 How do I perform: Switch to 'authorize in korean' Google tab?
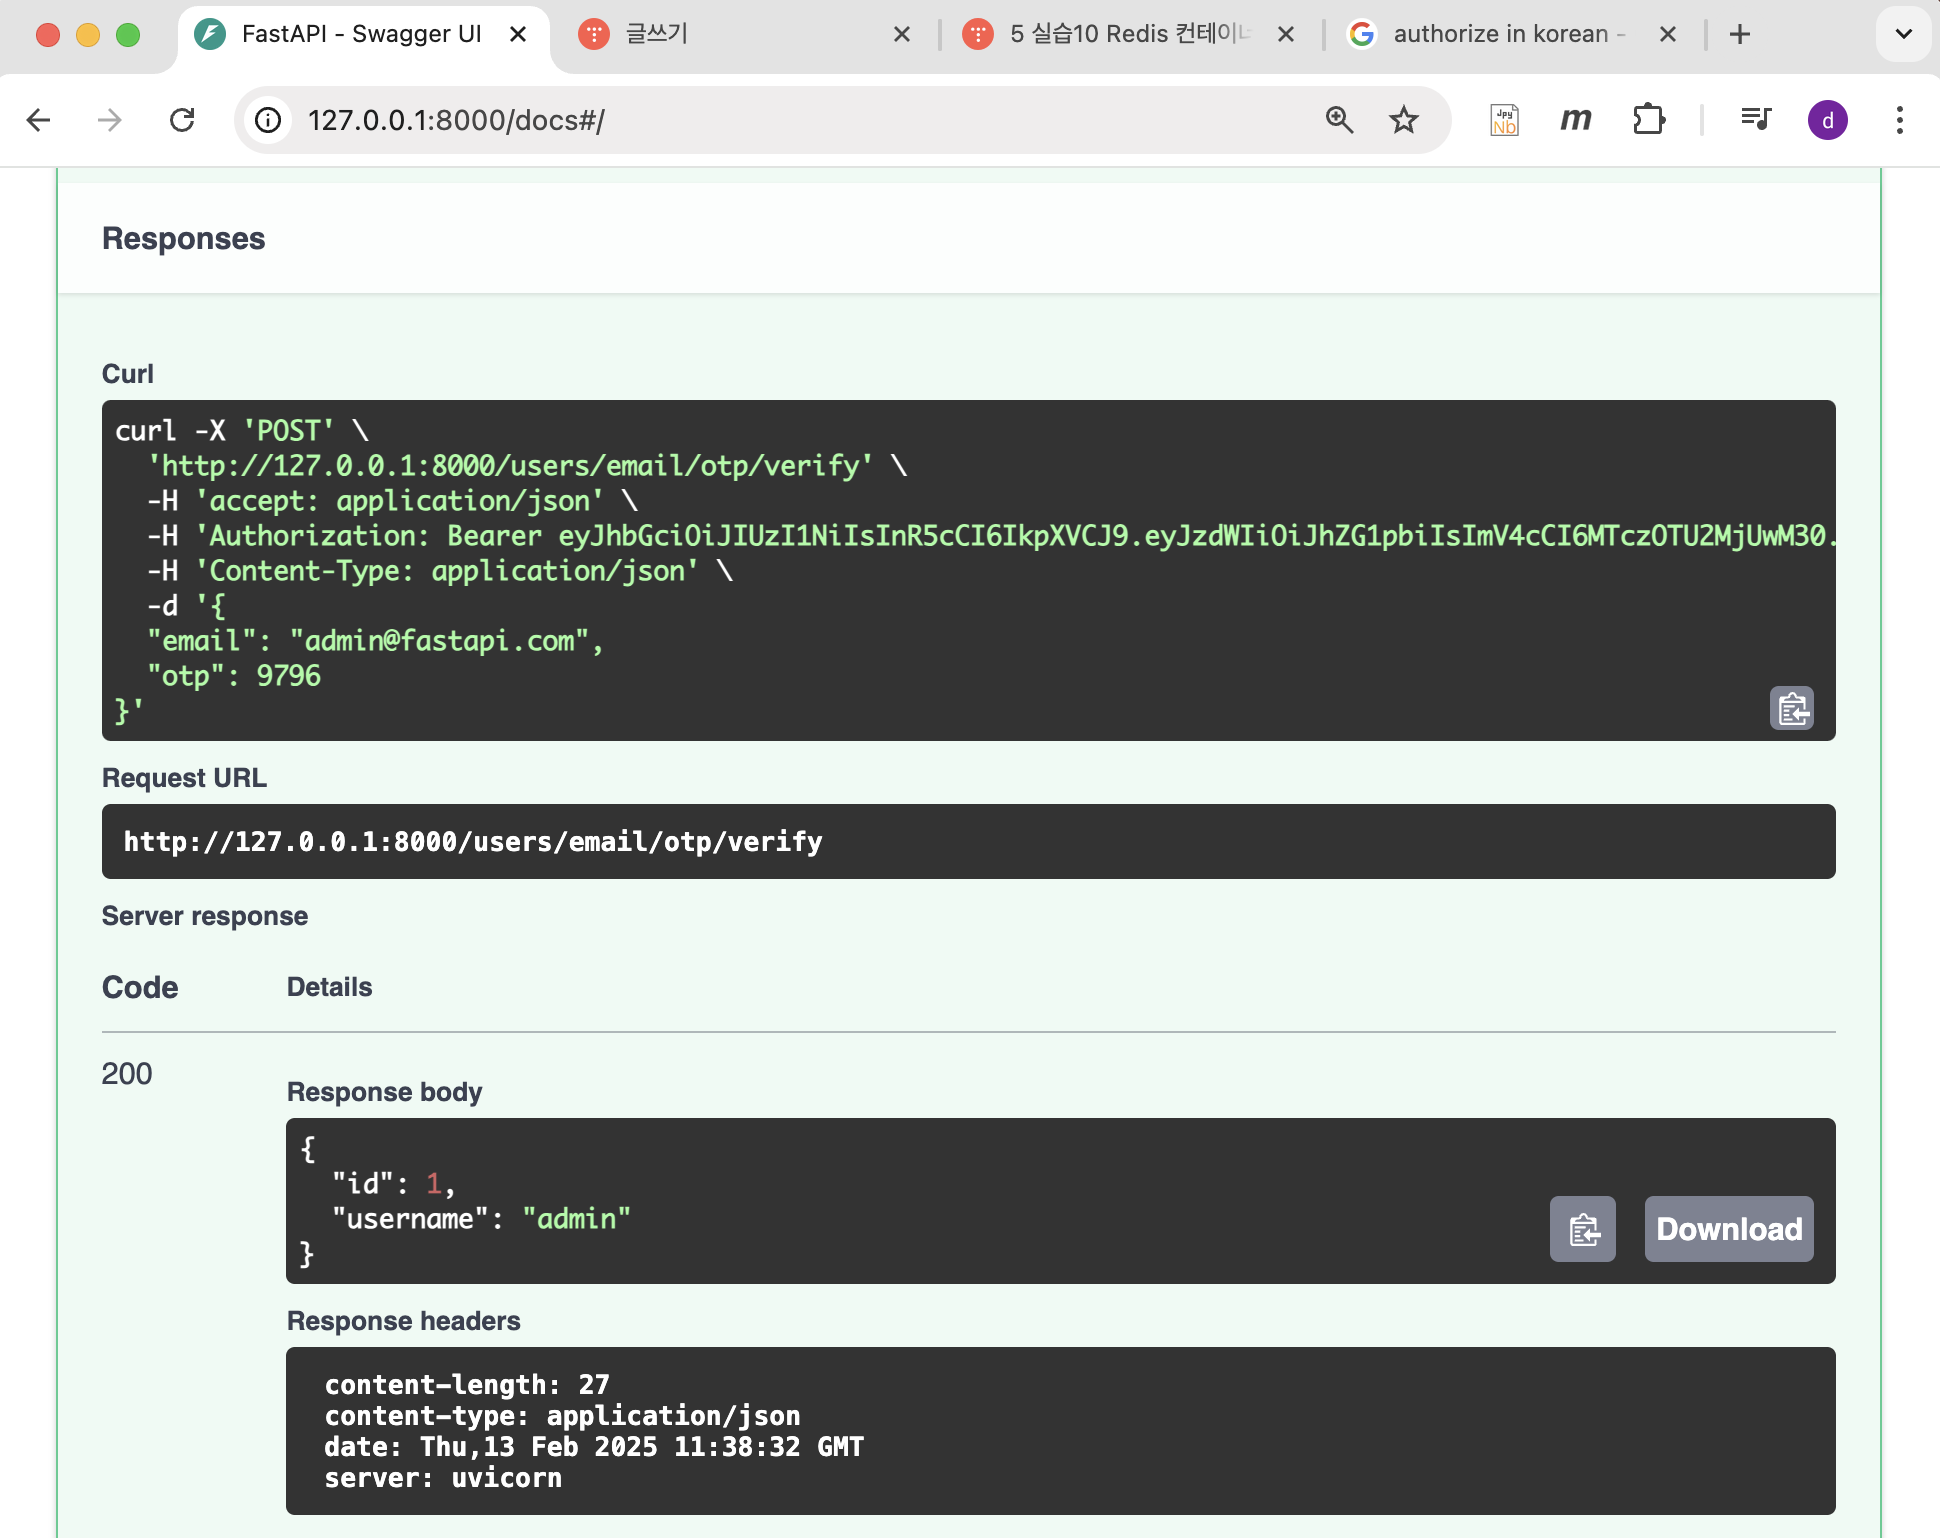(x=1500, y=34)
